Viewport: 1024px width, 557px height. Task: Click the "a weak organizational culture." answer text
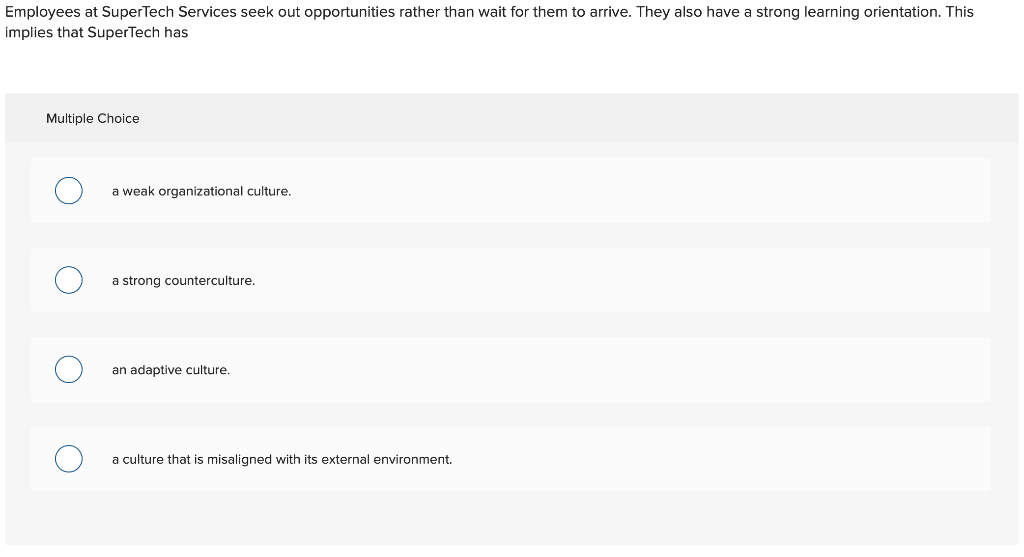(x=201, y=191)
